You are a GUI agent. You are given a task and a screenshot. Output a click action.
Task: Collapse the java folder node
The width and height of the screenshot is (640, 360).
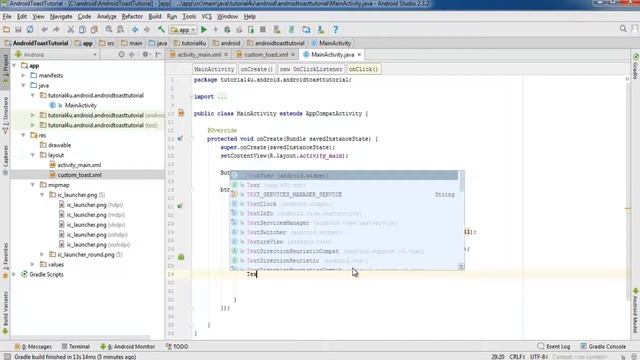(23, 85)
